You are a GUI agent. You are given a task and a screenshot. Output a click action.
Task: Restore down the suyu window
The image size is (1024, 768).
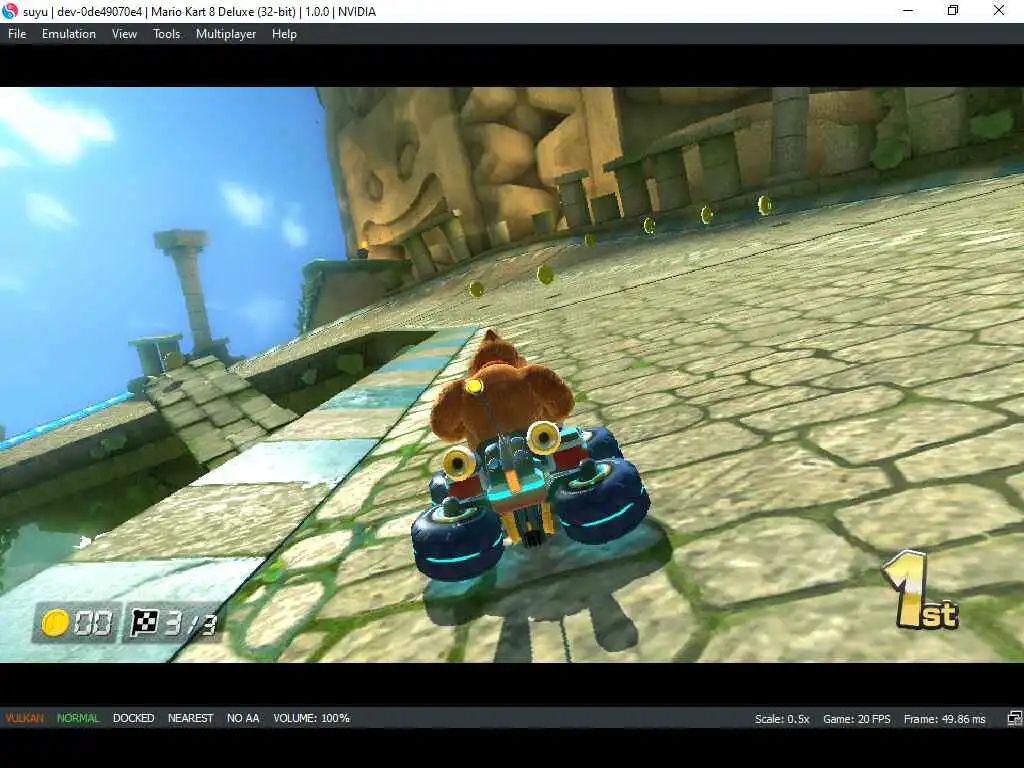pyautogui.click(x=953, y=11)
